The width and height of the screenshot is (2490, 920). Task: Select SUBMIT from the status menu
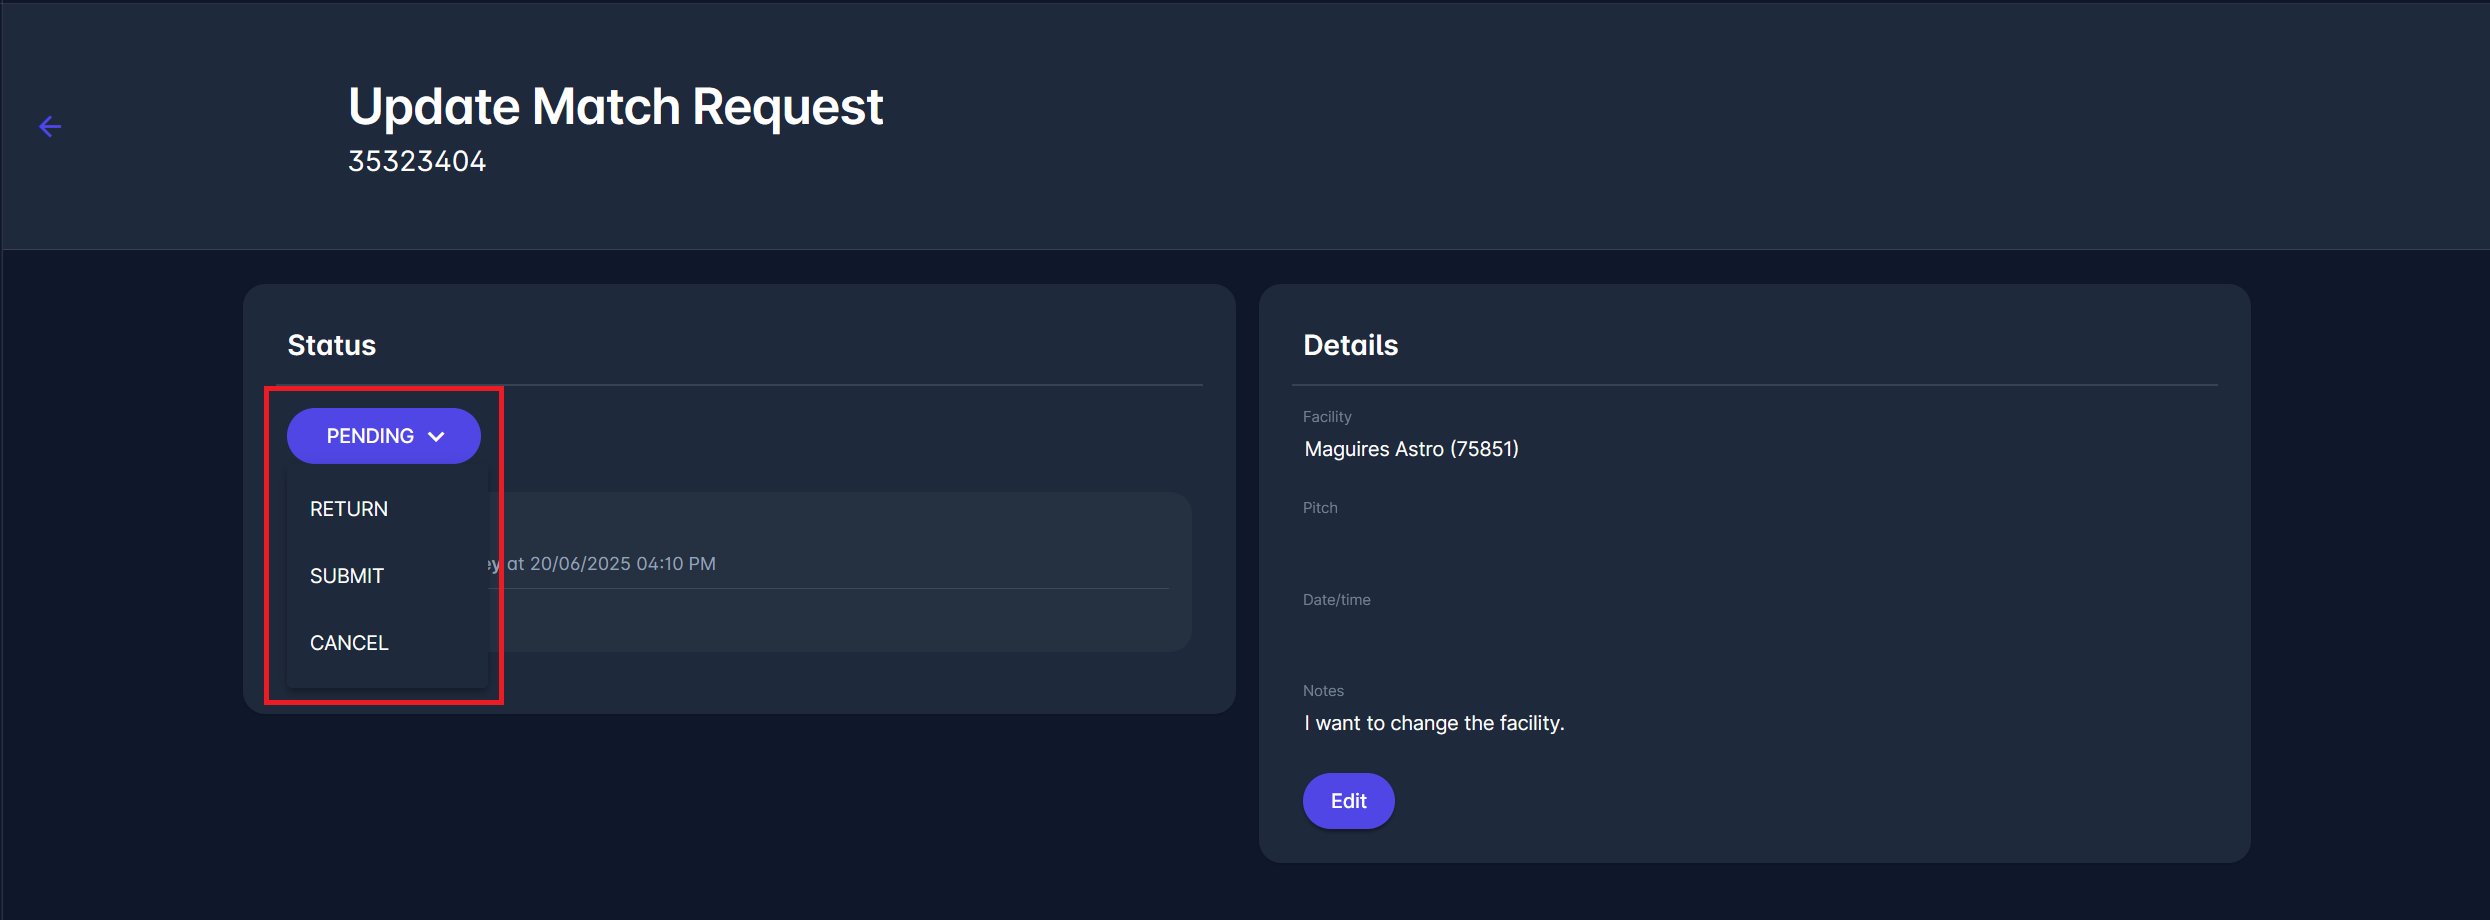pyautogui.click(x=346, y=575)
